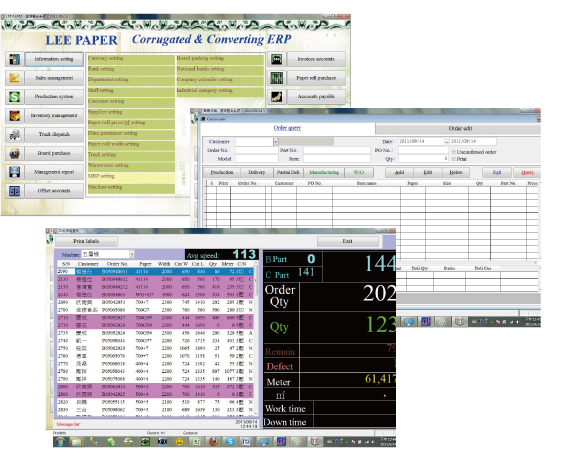Click the Order No. input field
The image size is (576, 458).
click(256, 150)
